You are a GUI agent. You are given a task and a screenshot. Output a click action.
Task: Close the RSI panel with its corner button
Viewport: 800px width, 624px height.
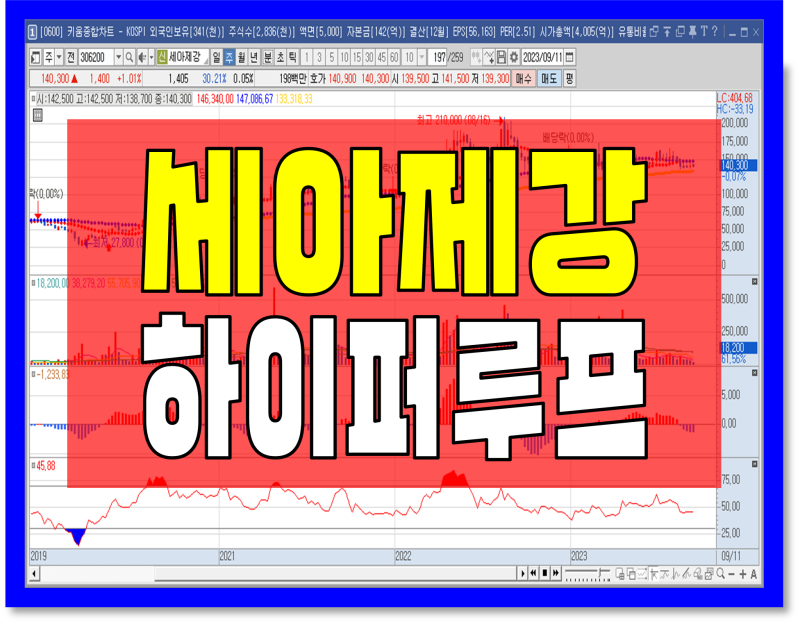754,464
